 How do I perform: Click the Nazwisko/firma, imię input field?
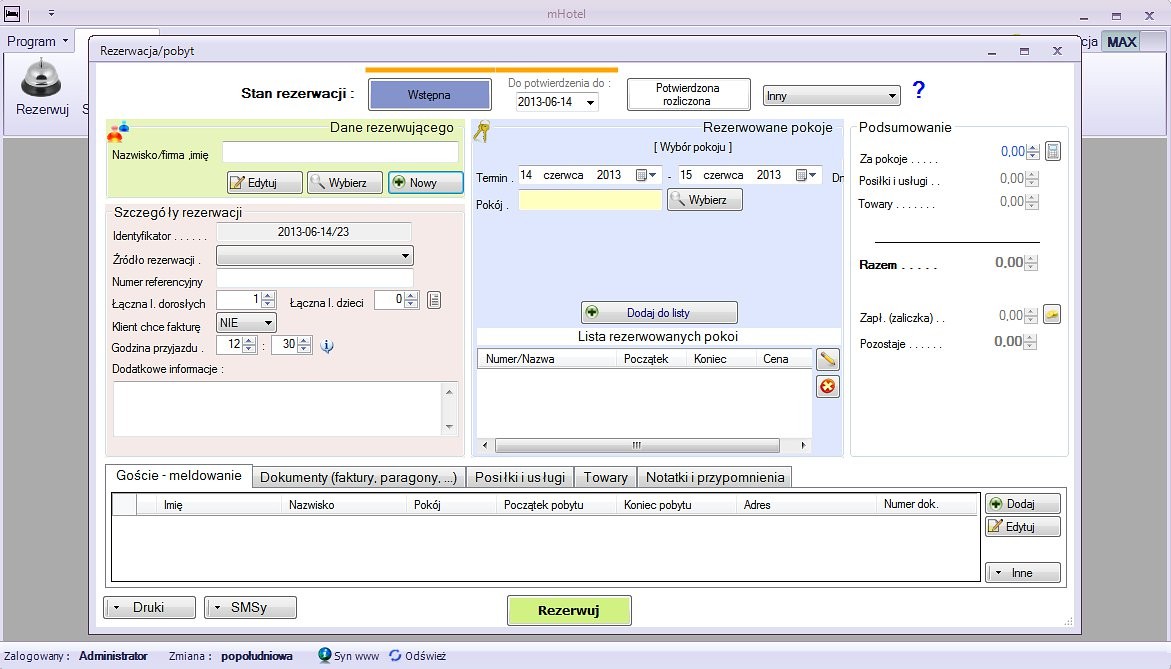pyautogui.click(x=341, y=152)
